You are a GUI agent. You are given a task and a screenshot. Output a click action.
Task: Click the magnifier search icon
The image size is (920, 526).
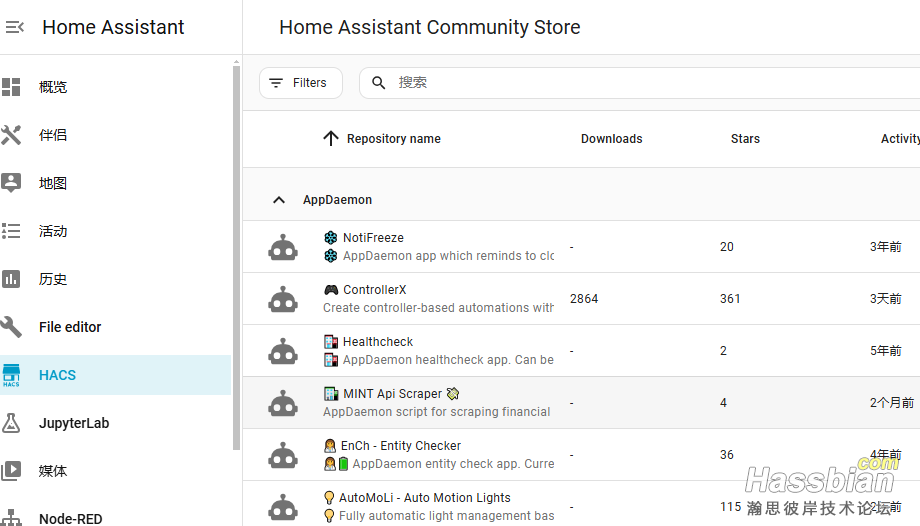379,83
